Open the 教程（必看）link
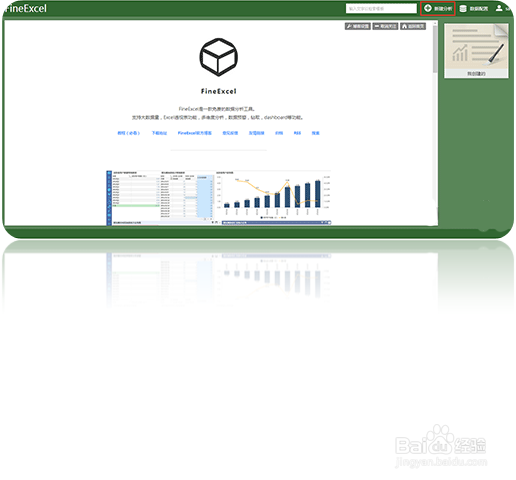 click(129, 133)
